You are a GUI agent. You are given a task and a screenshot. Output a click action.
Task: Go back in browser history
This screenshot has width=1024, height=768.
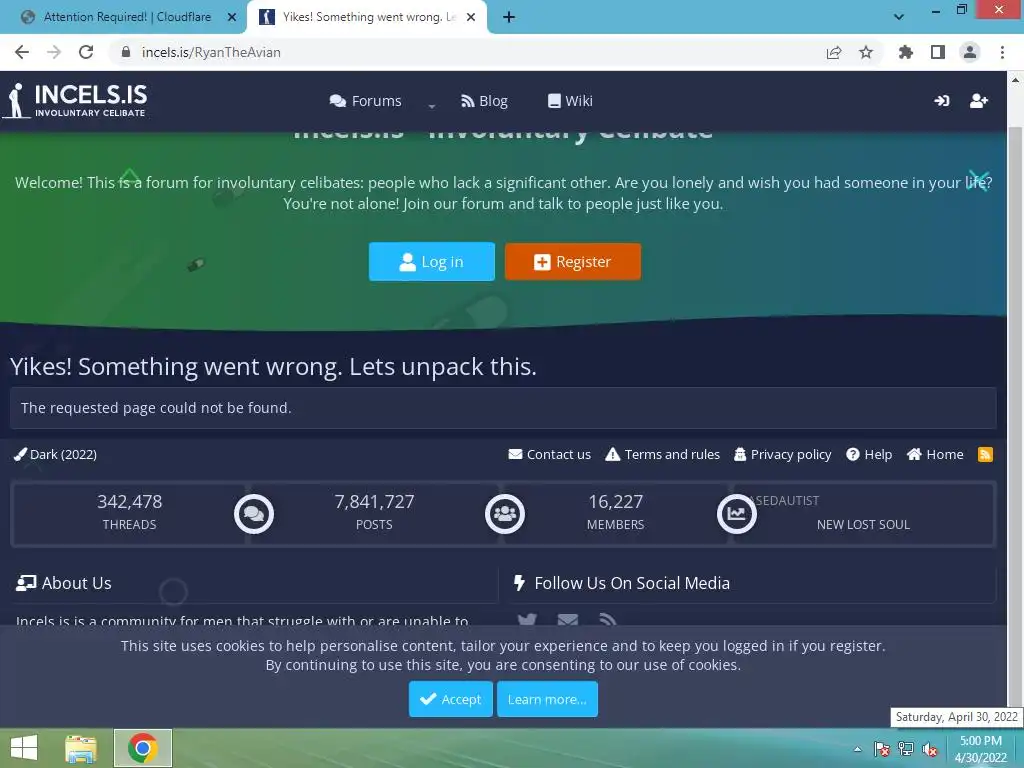pyautogui.click(x=22, y=52)
